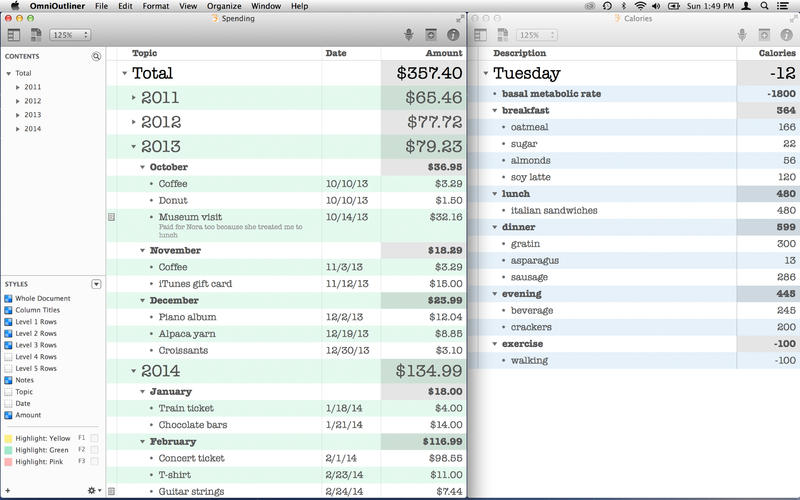The height and width of the screenshot is (500, 800).
Task: Expand the 2011 row in the outline
Action: click(x=133, y=97)
